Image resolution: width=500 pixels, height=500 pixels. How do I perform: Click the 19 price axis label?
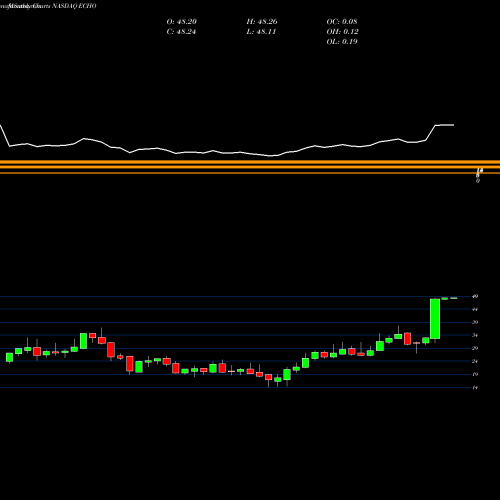click(x=475, y=374)
